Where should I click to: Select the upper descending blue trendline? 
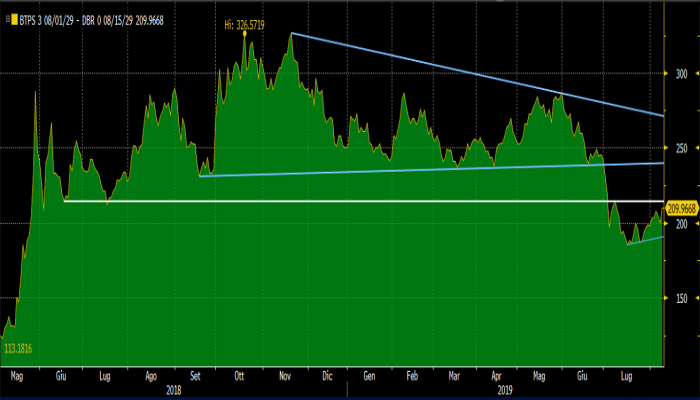pos(480,74)
